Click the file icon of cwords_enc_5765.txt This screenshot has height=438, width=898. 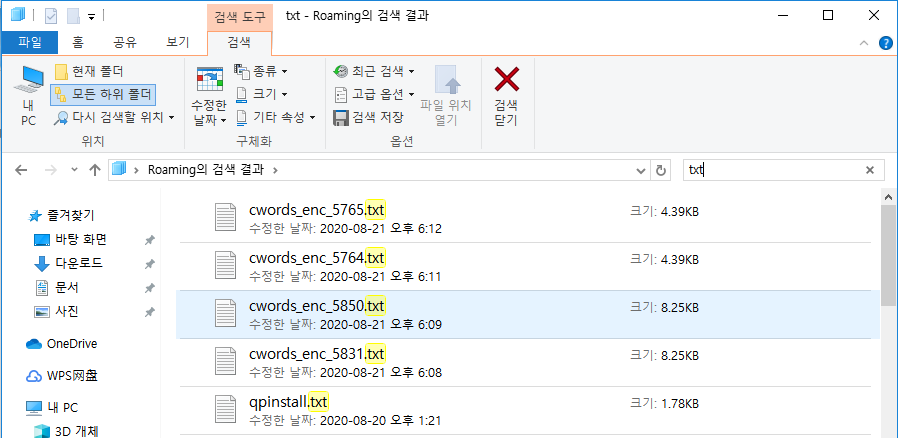(x=226, y=218)
